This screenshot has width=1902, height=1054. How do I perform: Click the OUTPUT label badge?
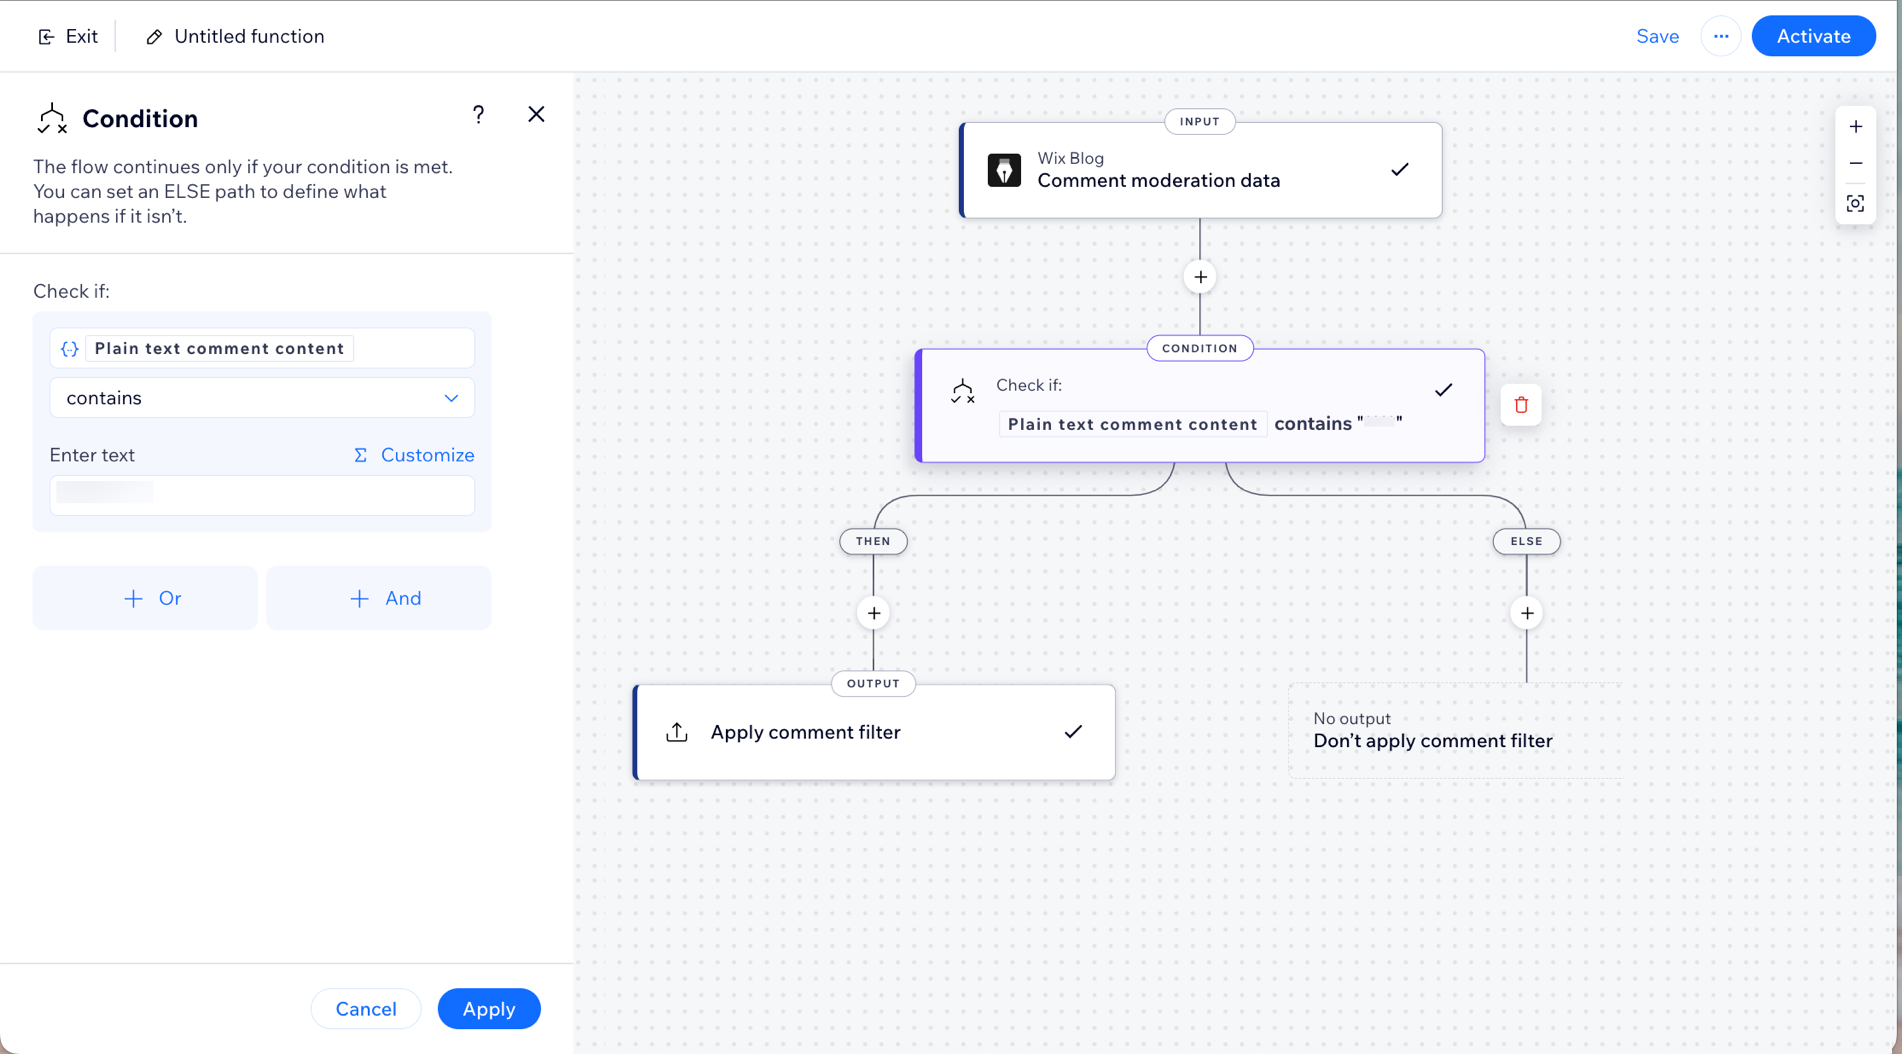click(873, 684)
